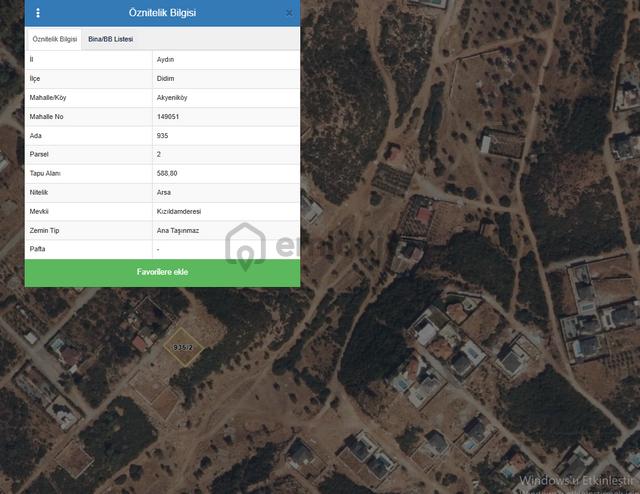
Task: Click the house-pin watermark logo
Action: 245,246
